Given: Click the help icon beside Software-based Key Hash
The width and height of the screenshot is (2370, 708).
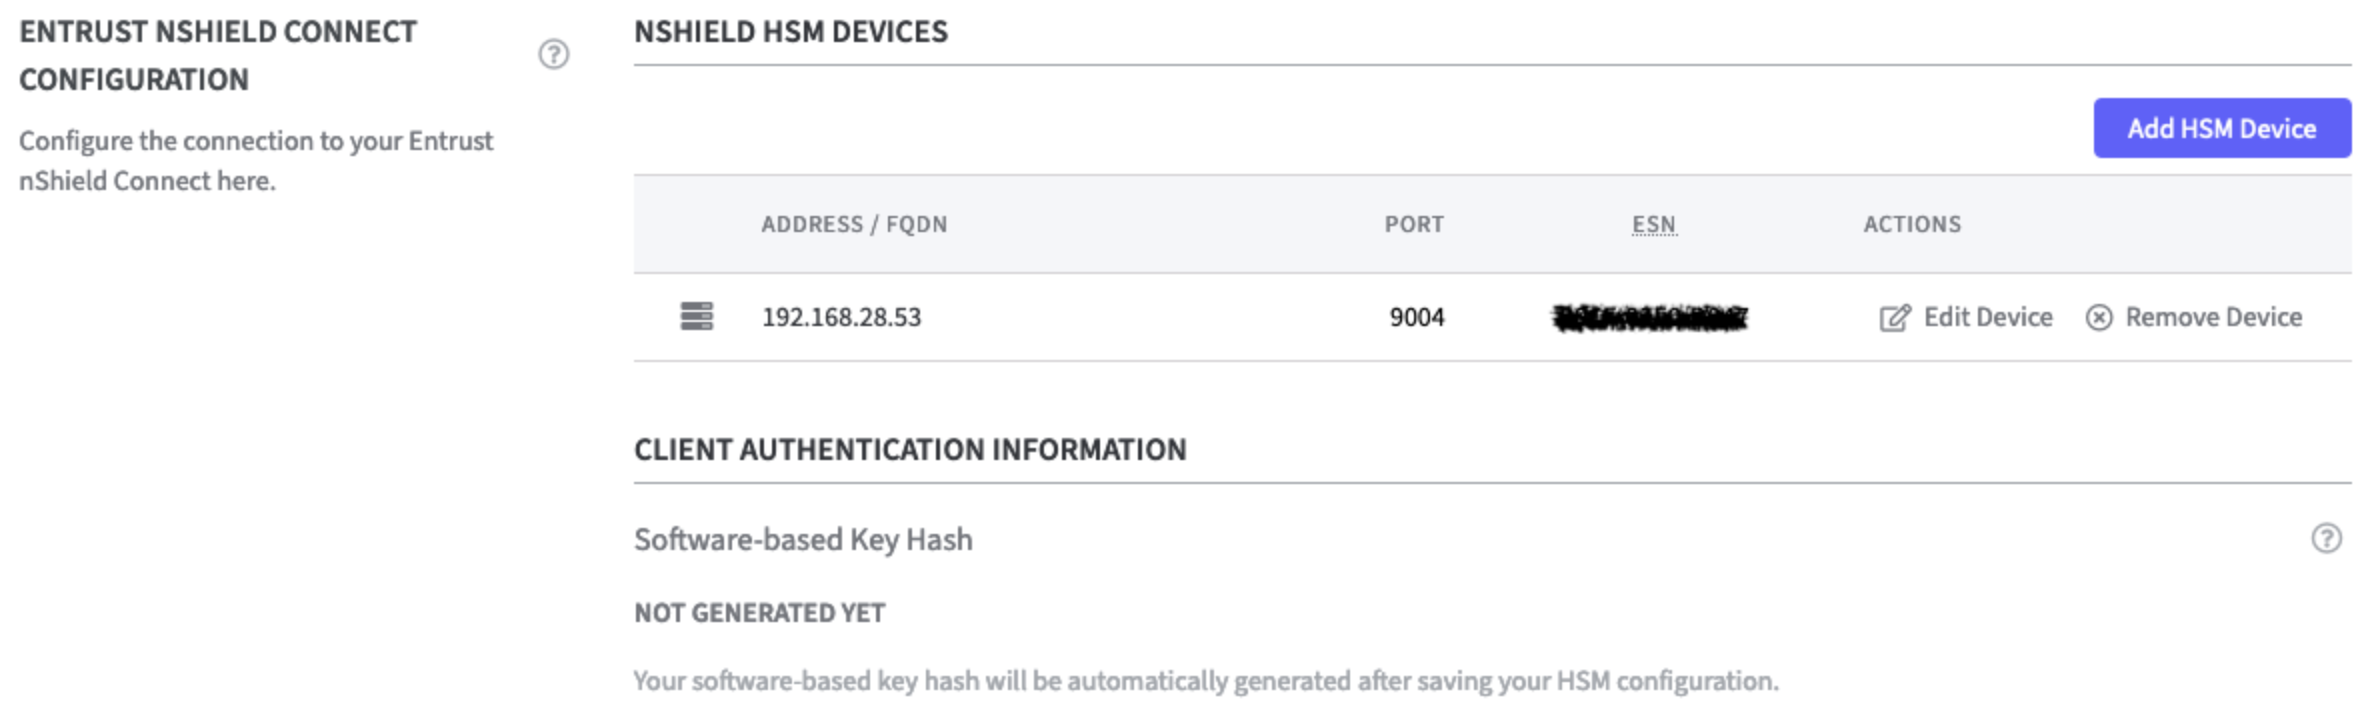Looking at the screenshot, I should click(2327, 537).
